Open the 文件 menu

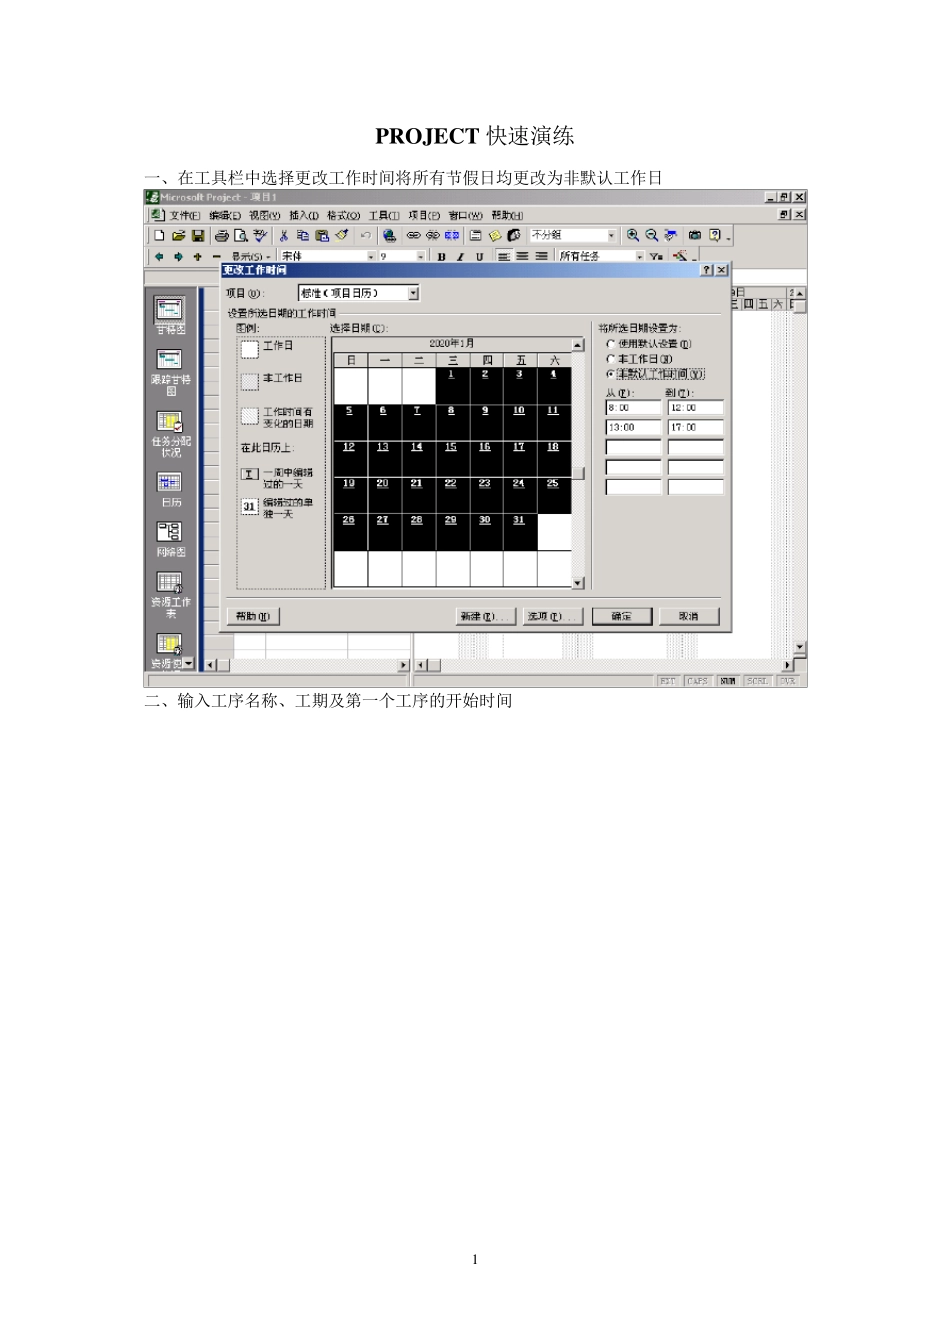[x=185, y=215]
